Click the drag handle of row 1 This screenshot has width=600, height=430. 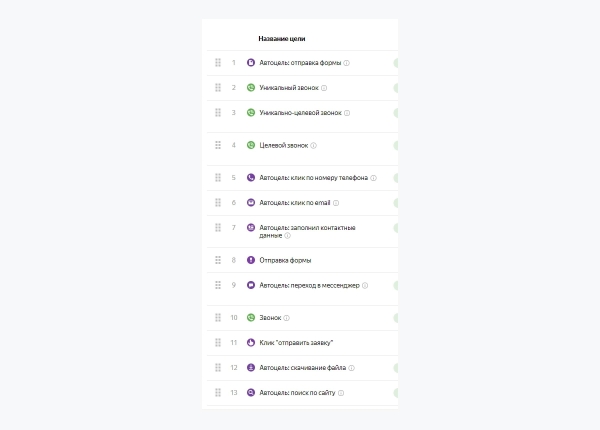pyautogui.click(x=218, y=63)
